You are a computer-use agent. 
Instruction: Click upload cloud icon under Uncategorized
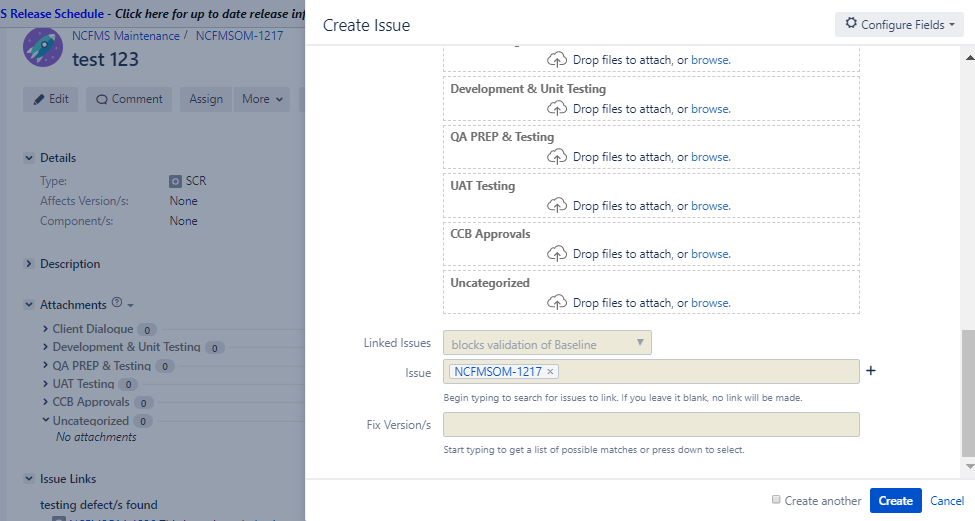tap(557, 303)
